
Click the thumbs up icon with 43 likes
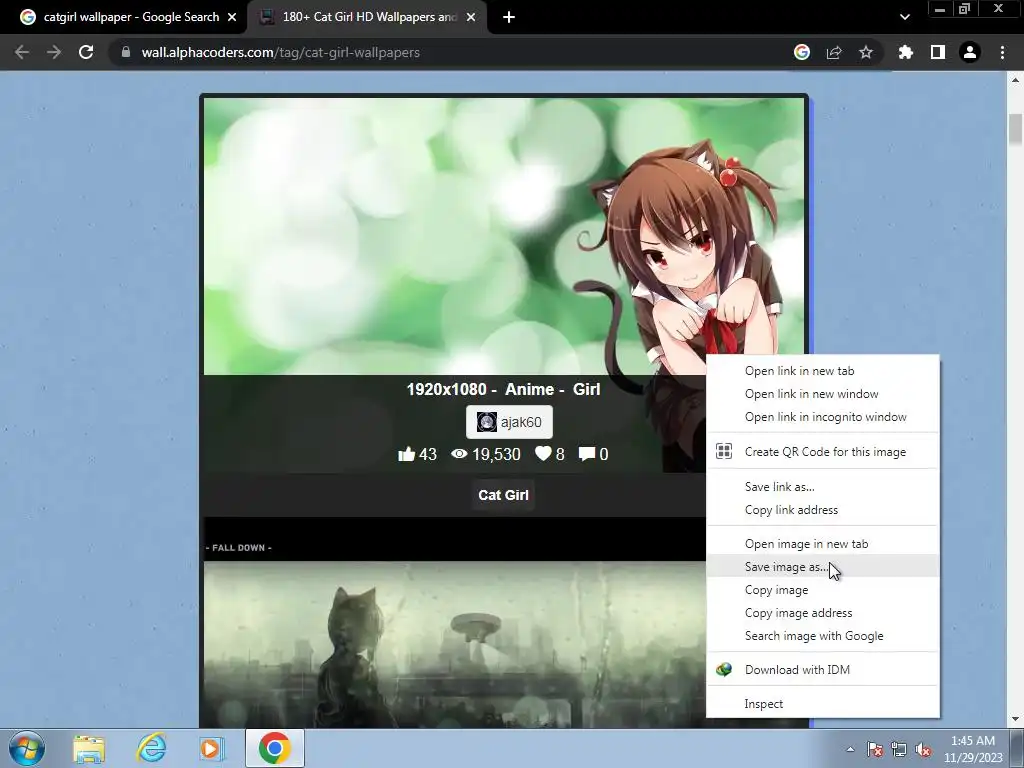click(x=406, y=454)
